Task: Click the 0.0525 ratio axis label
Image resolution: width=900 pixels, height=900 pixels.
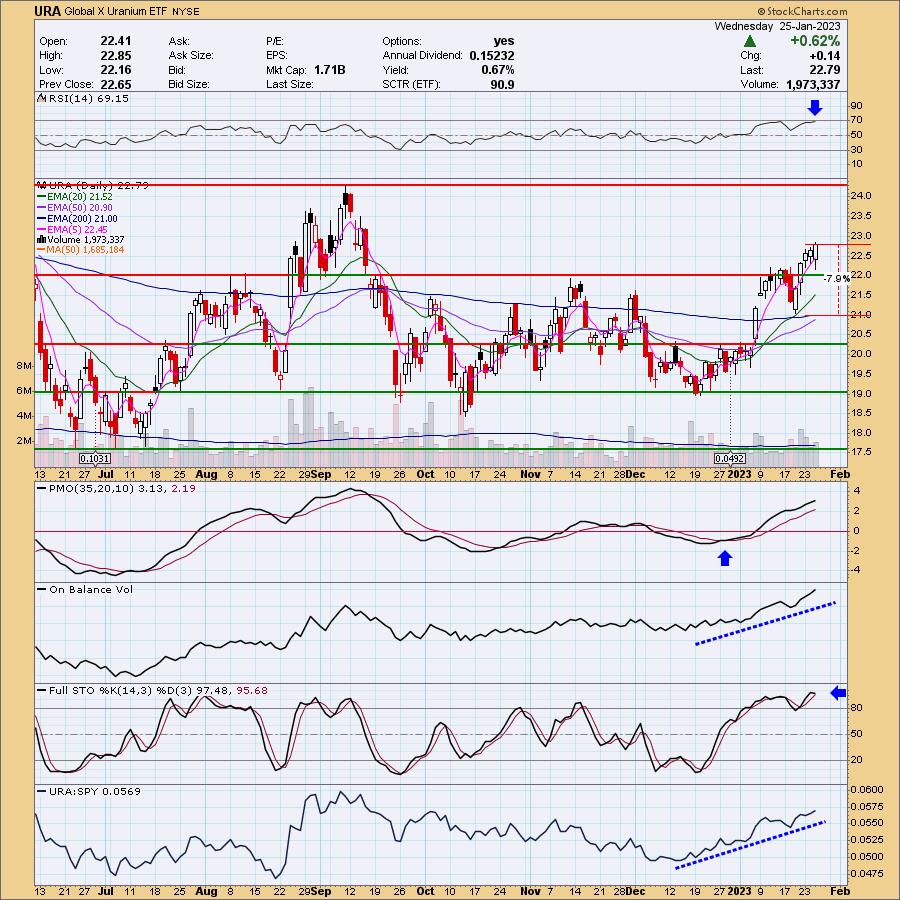Action: coord(867,840)
